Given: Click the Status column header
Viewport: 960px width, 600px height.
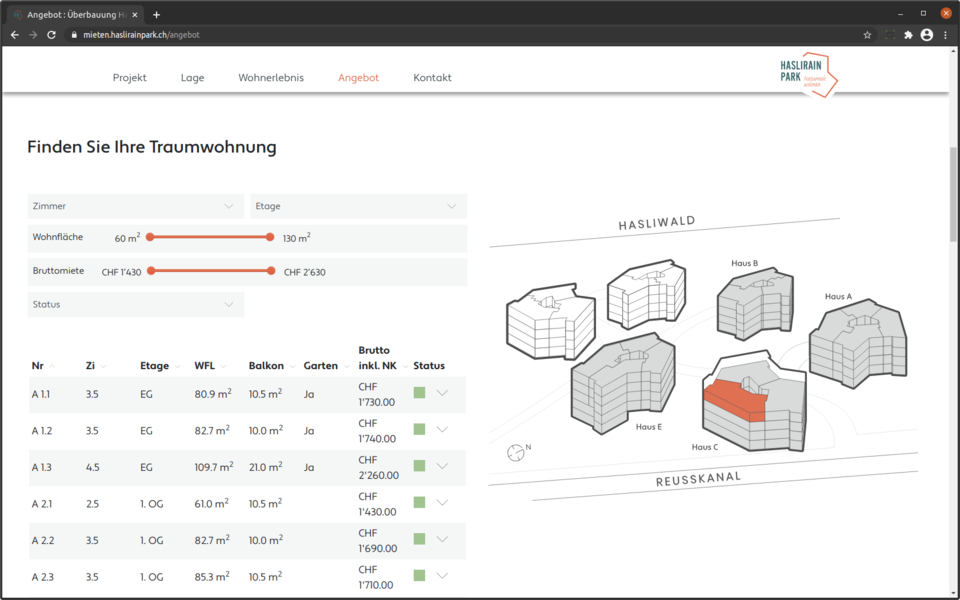Looking at the screenshot, I should (429, 366).
